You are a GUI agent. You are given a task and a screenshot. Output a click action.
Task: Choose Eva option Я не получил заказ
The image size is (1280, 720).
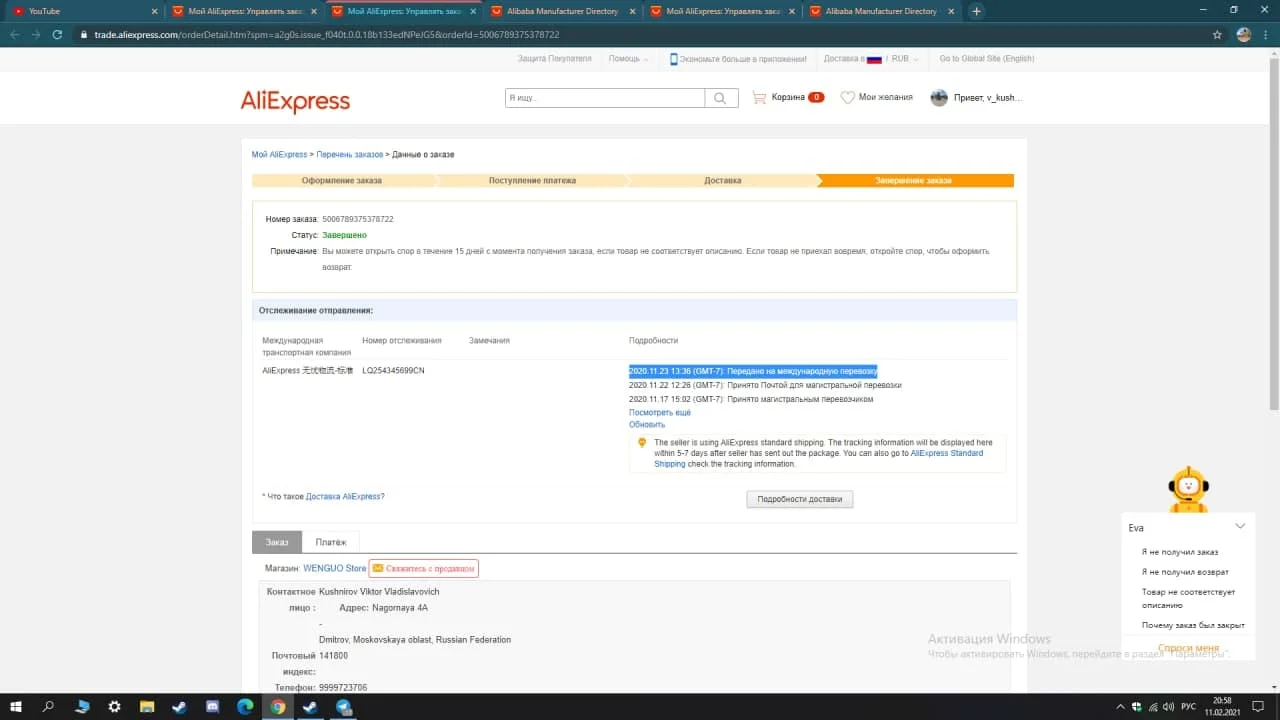[1180, 552]
